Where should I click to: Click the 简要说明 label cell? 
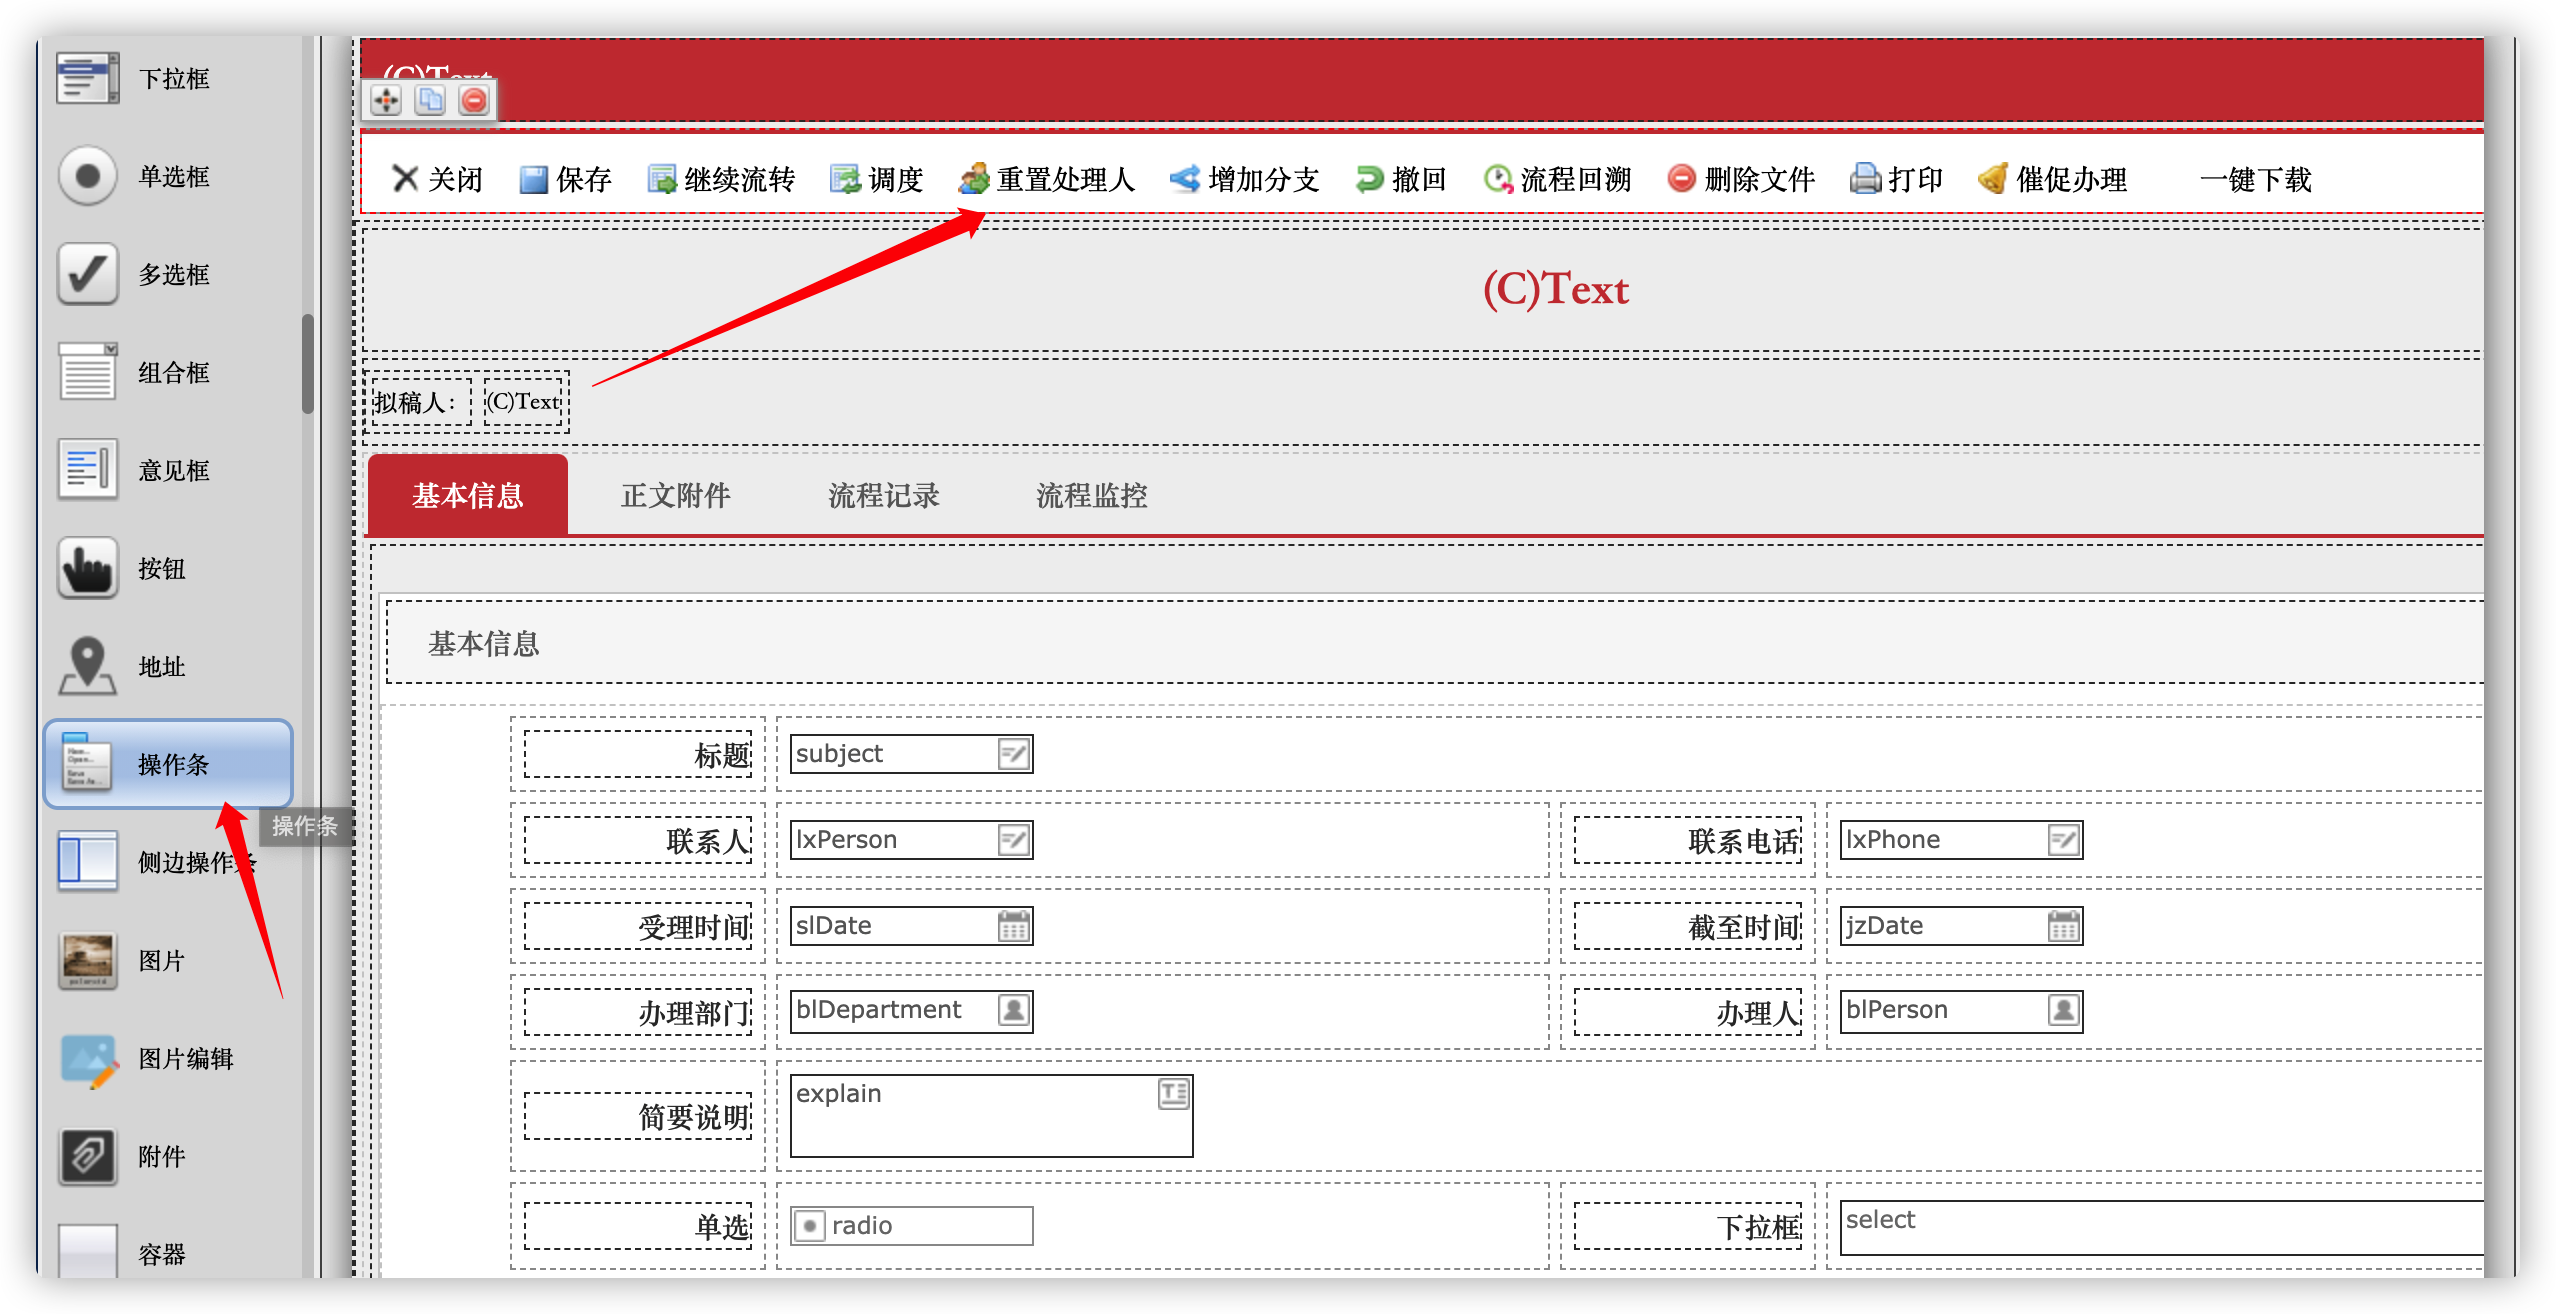[638, 1116]
